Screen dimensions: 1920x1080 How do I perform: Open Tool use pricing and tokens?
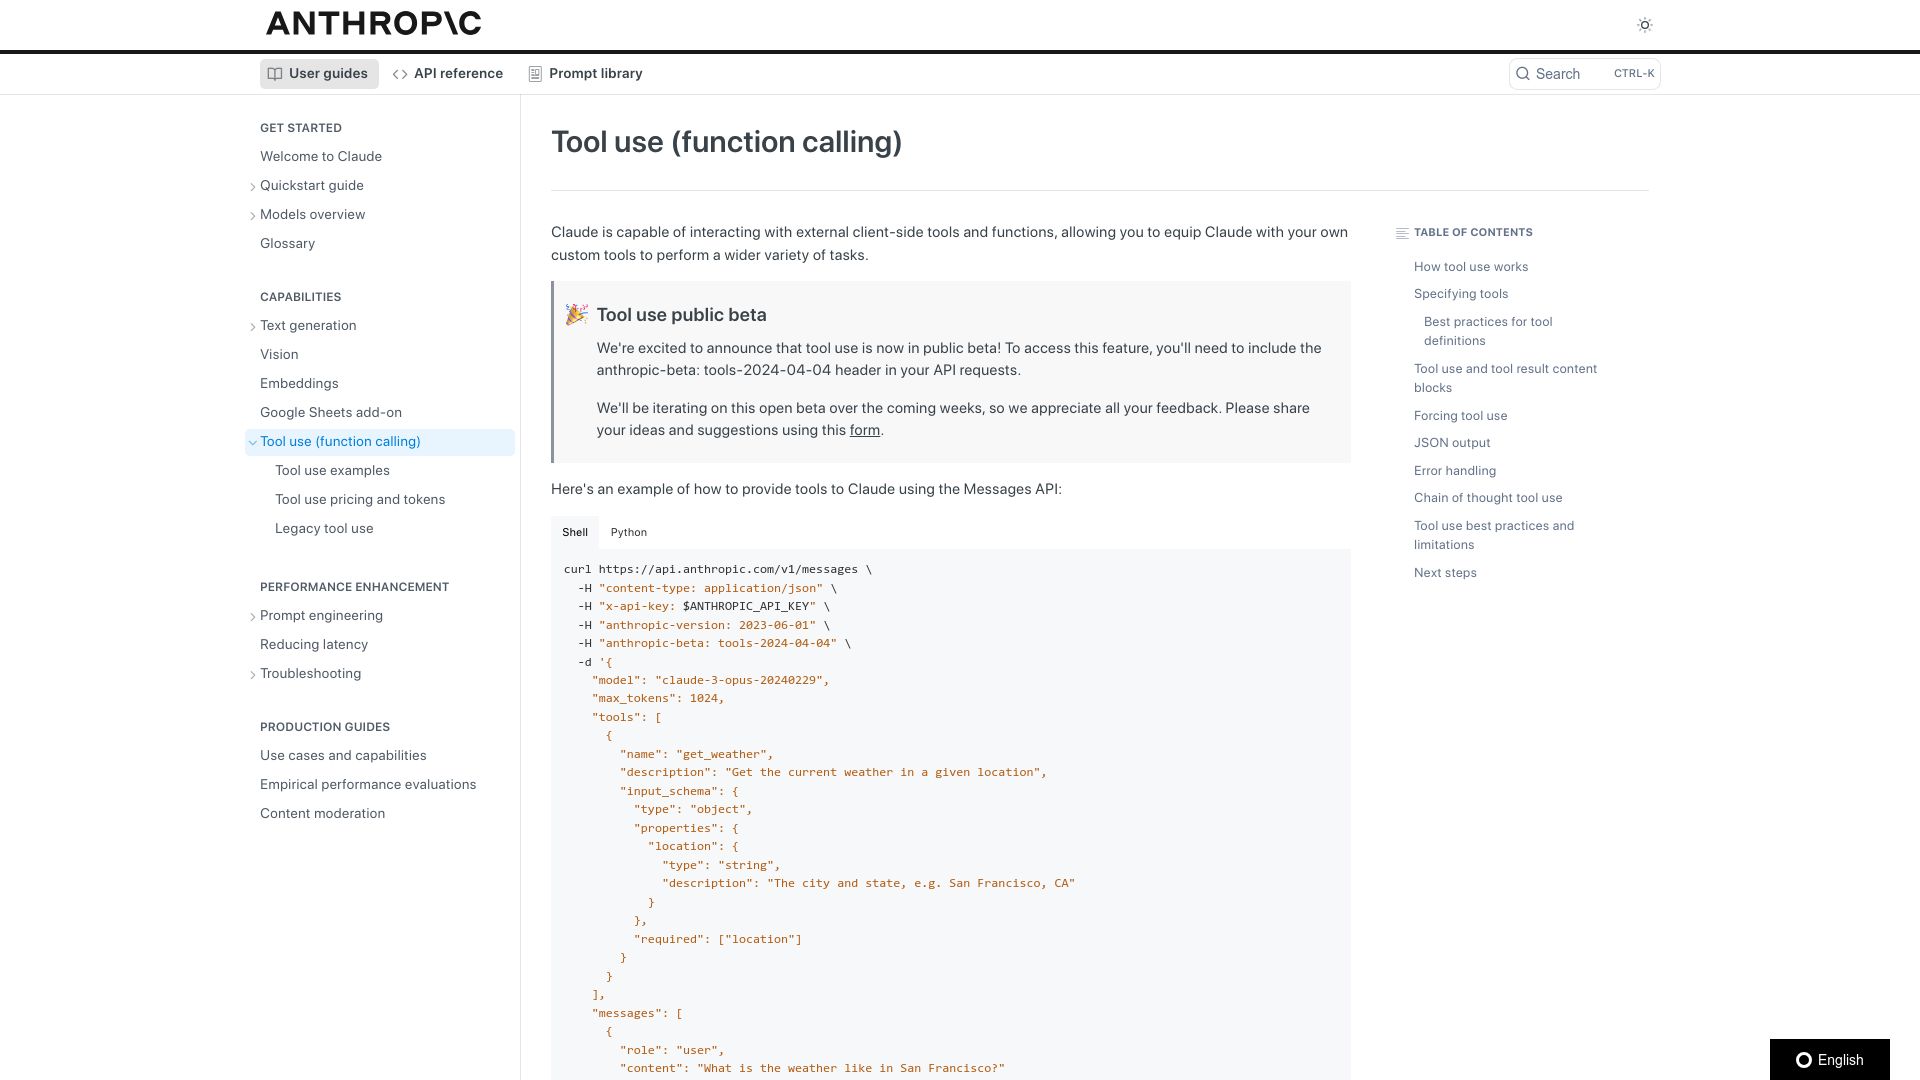point(360,500)
